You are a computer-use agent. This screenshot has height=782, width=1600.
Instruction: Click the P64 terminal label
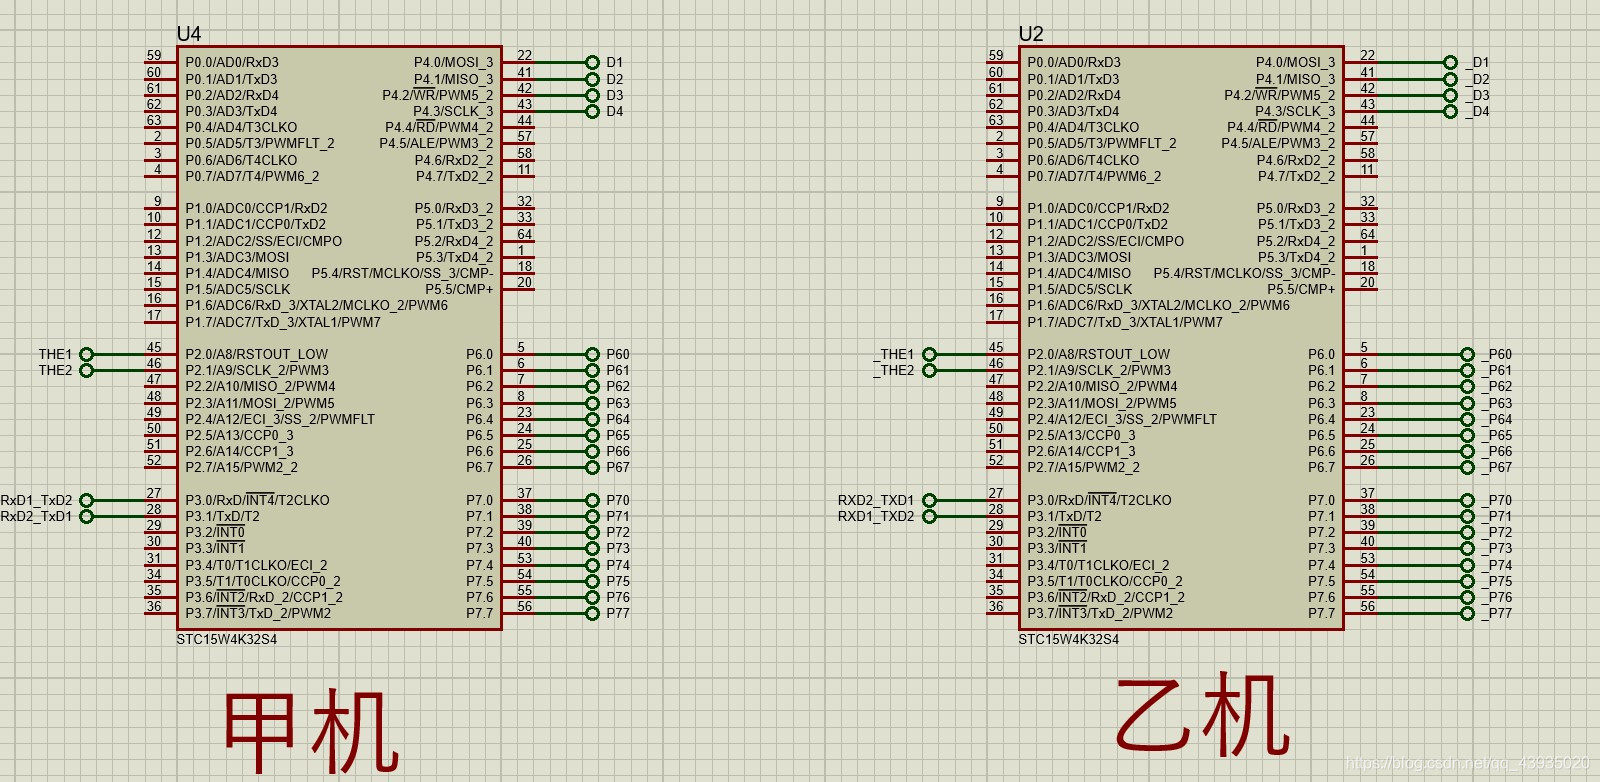(x=618, y=419)
